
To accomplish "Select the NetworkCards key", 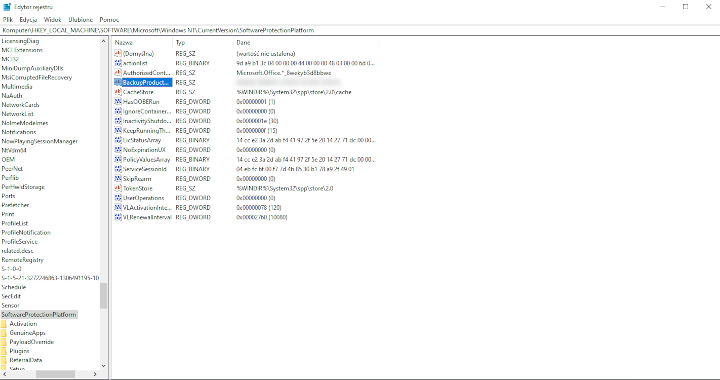I will coord(20,105).
